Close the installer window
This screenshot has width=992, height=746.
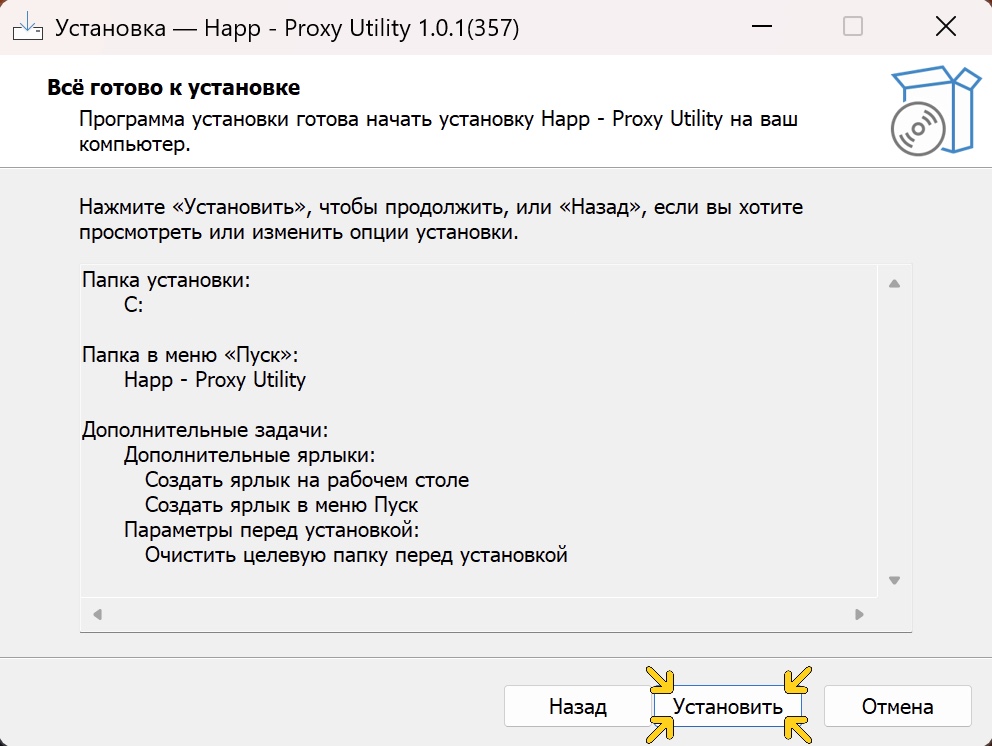tap(945, 27)
